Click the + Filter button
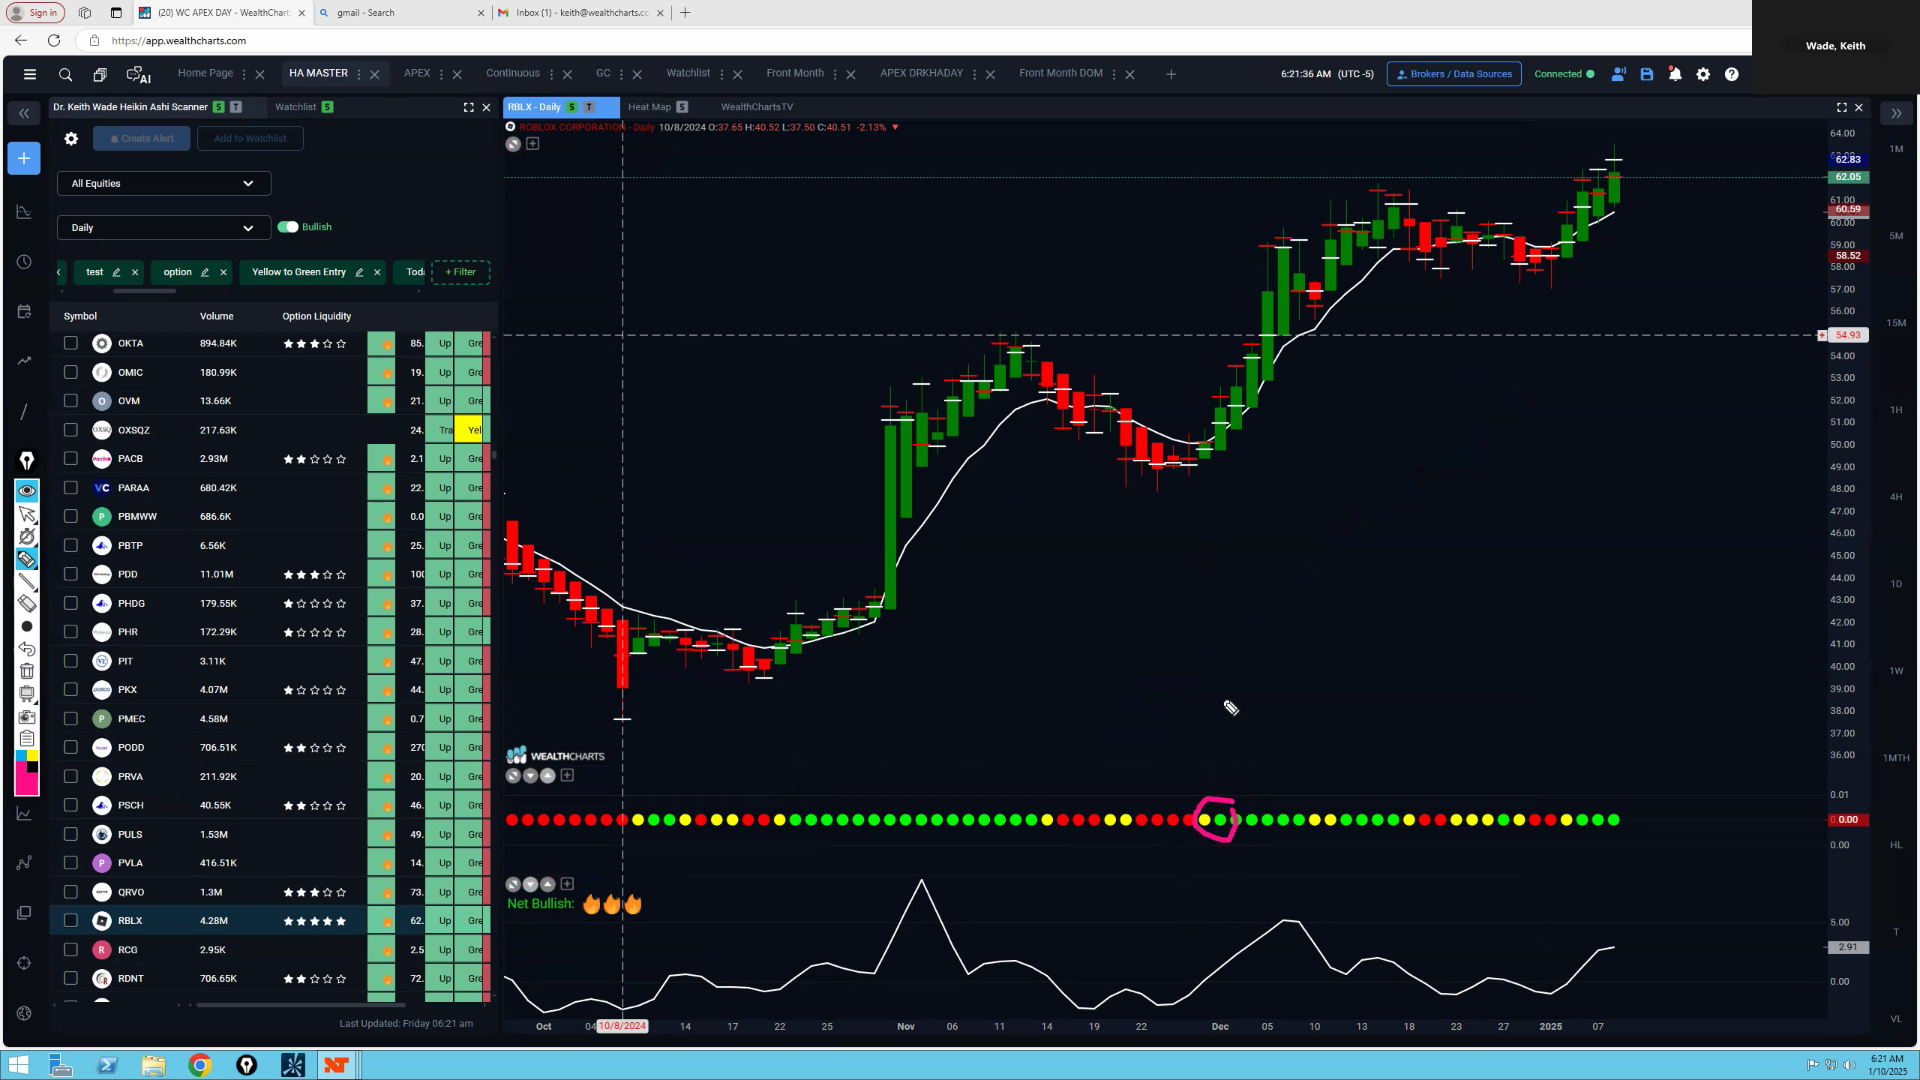This screenshot has width=1920, height=1080. pos(460,272)
